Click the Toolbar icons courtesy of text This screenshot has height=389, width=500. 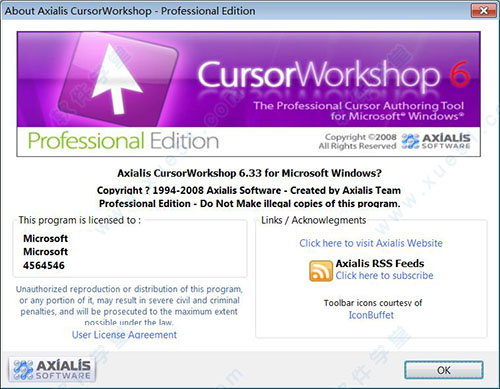coord(373,303)
